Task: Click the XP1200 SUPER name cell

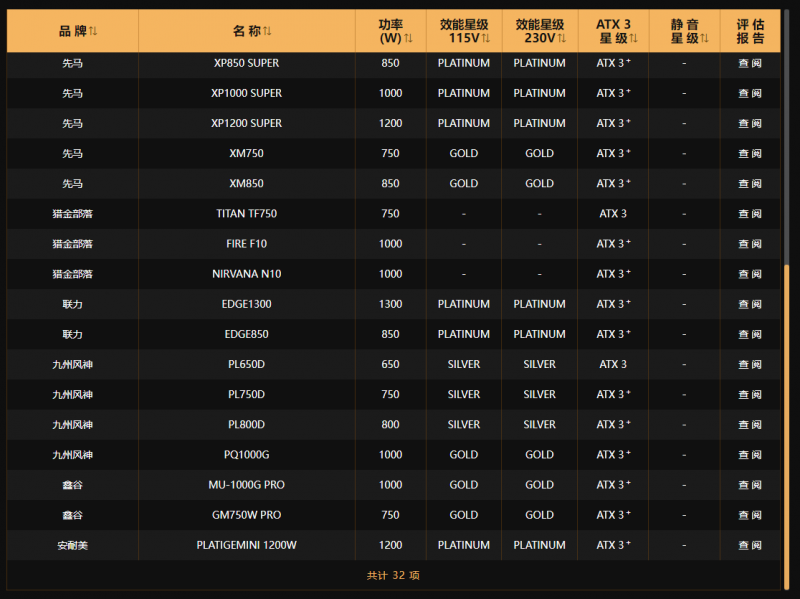Action: coord(246,123)
